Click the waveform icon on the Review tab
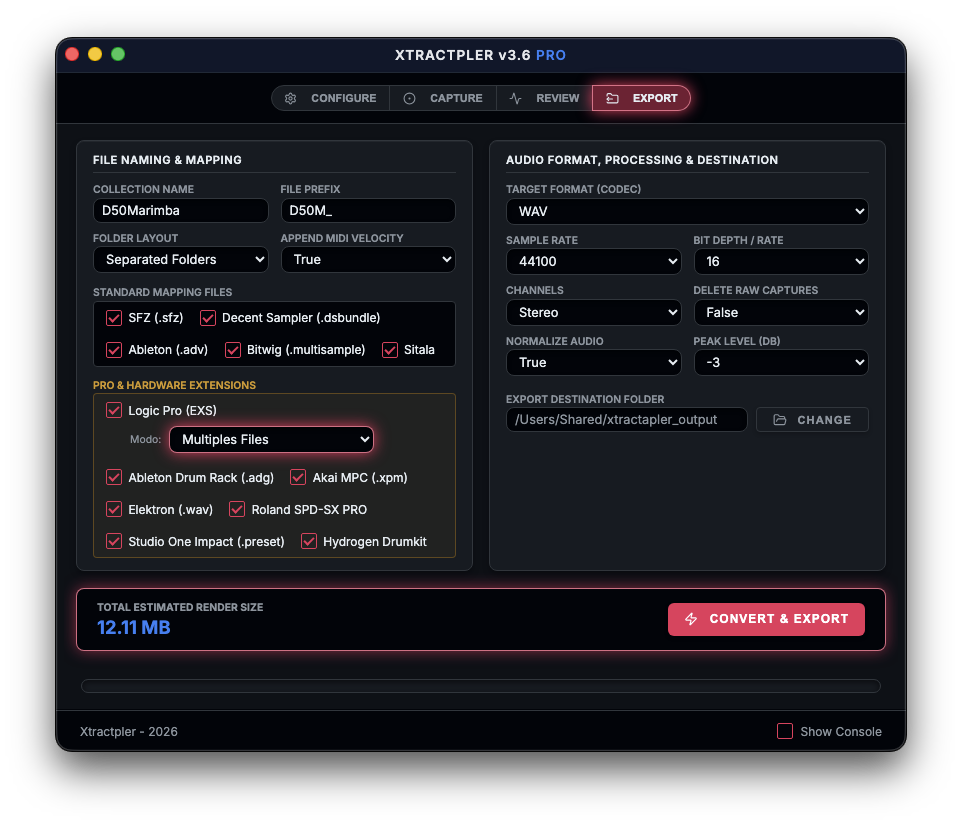Screen dimensions: 962x825 [x=515, y=98]
